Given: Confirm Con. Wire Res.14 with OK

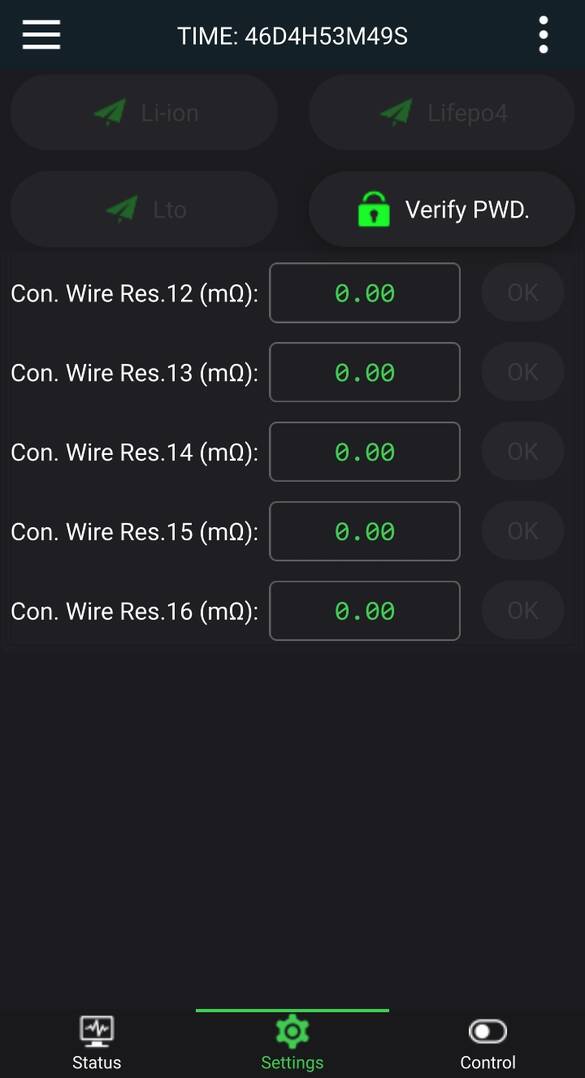Looking at the screenshot, I should pyautogui.click(x=522, y=452).
